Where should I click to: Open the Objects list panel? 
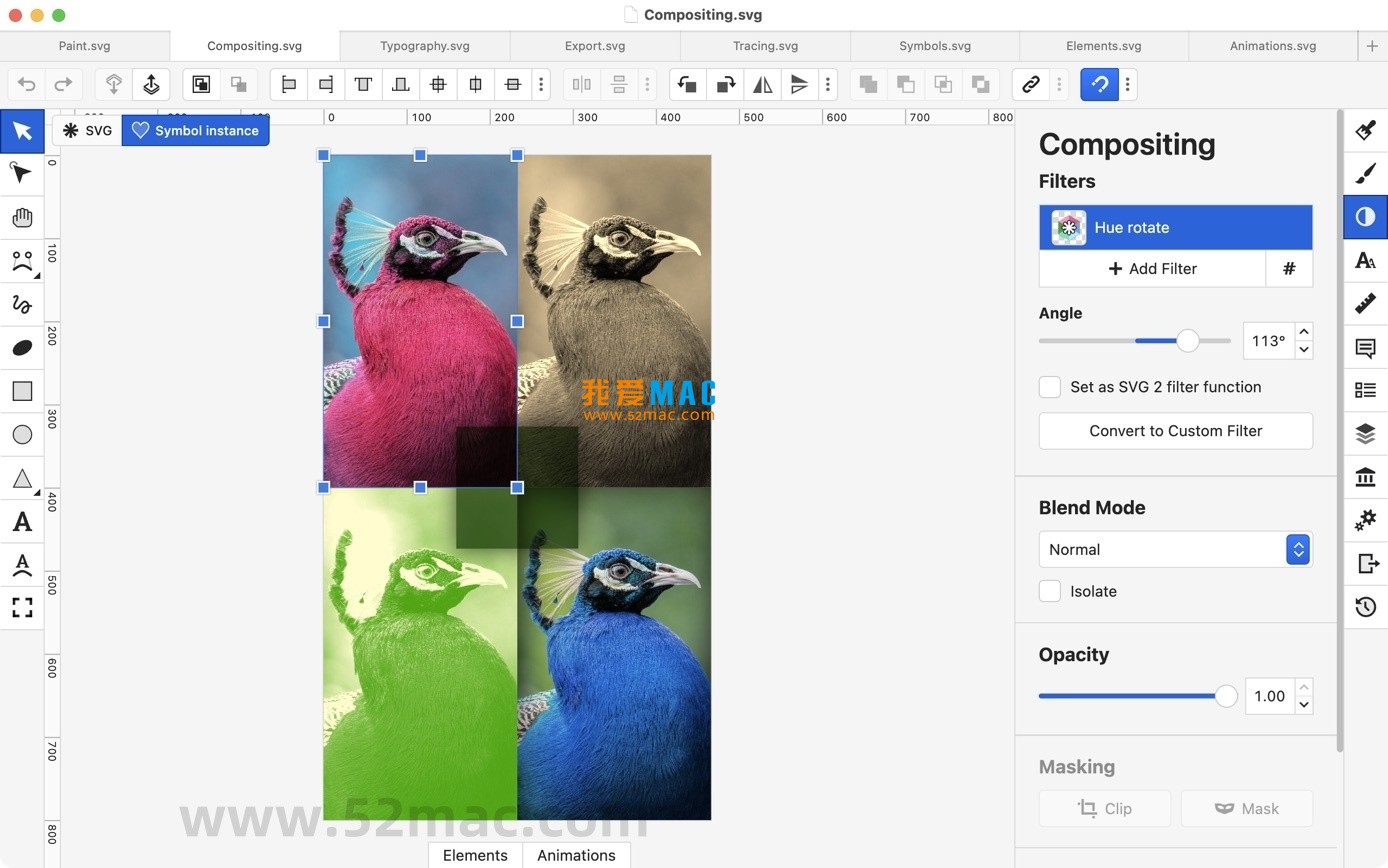pos(1366,390)
